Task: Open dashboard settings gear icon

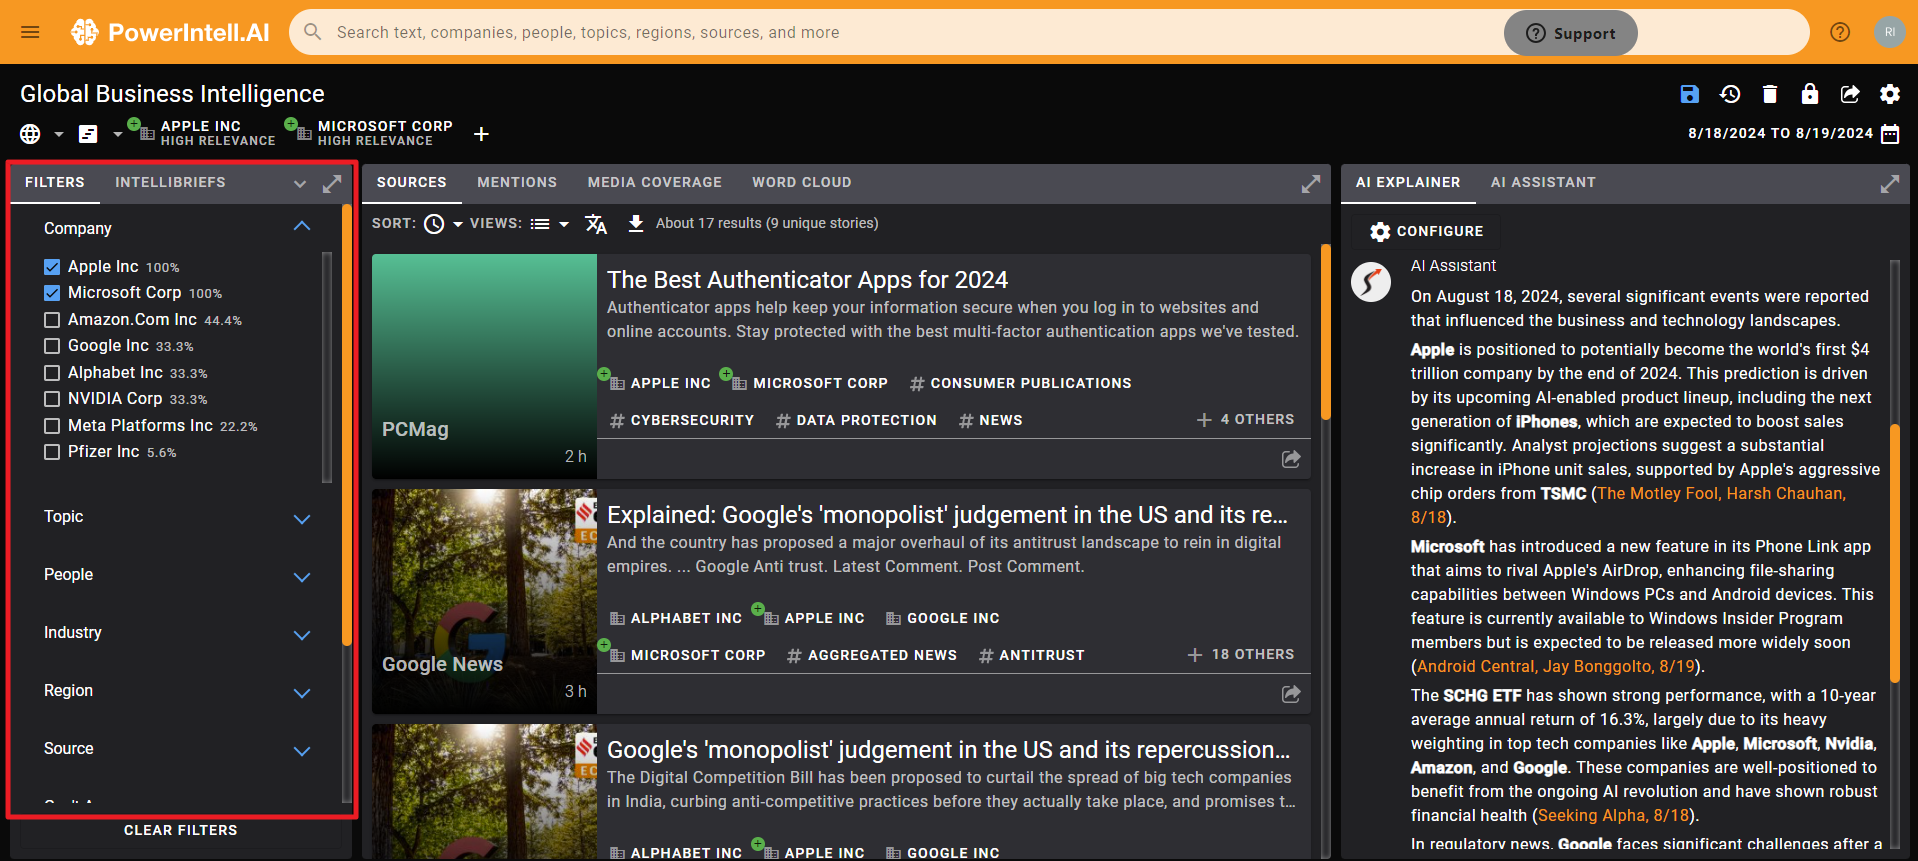Action: pyautogui.click(x=1890, y=94)
